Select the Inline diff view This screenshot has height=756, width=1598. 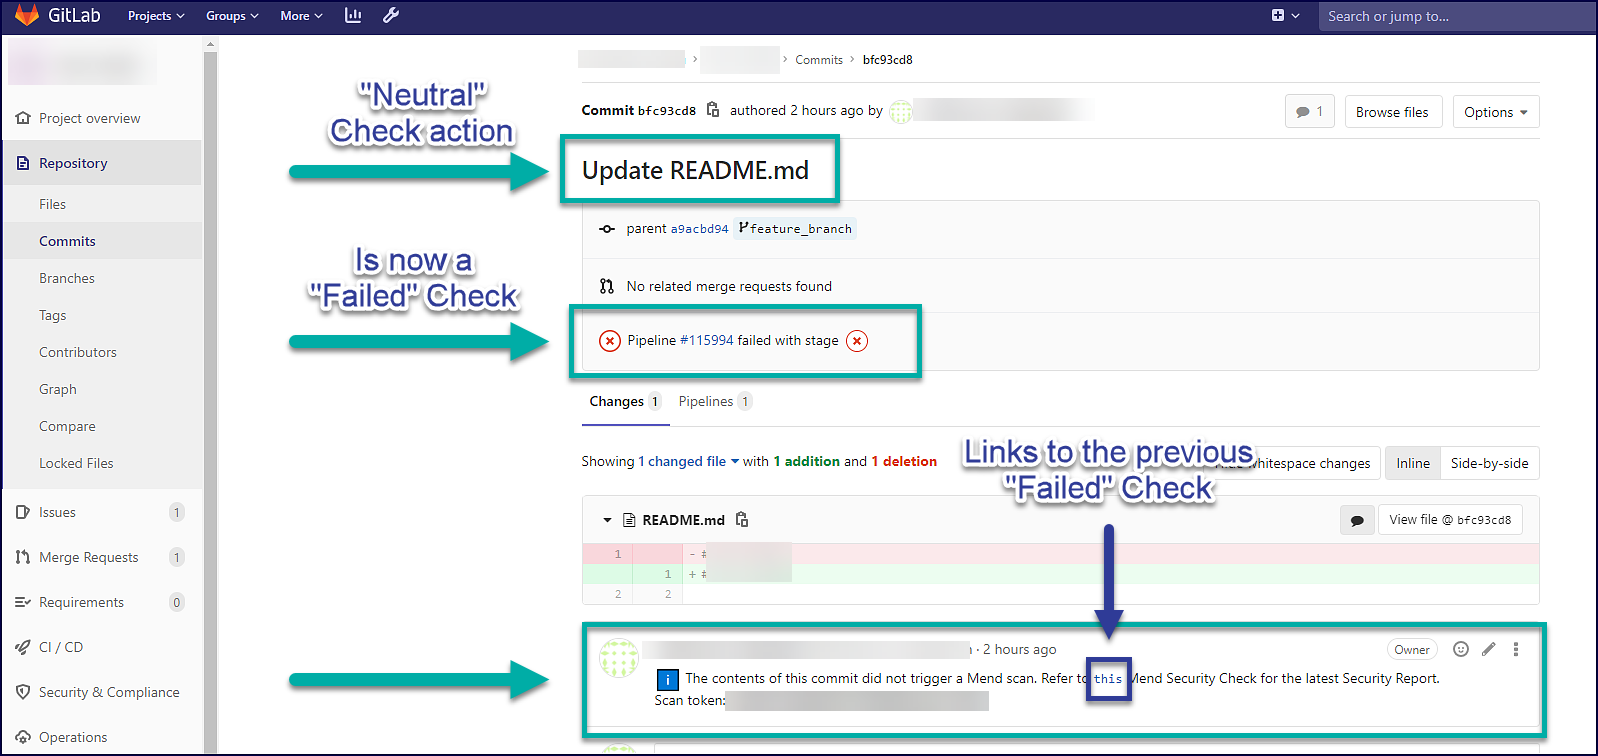1412,463
